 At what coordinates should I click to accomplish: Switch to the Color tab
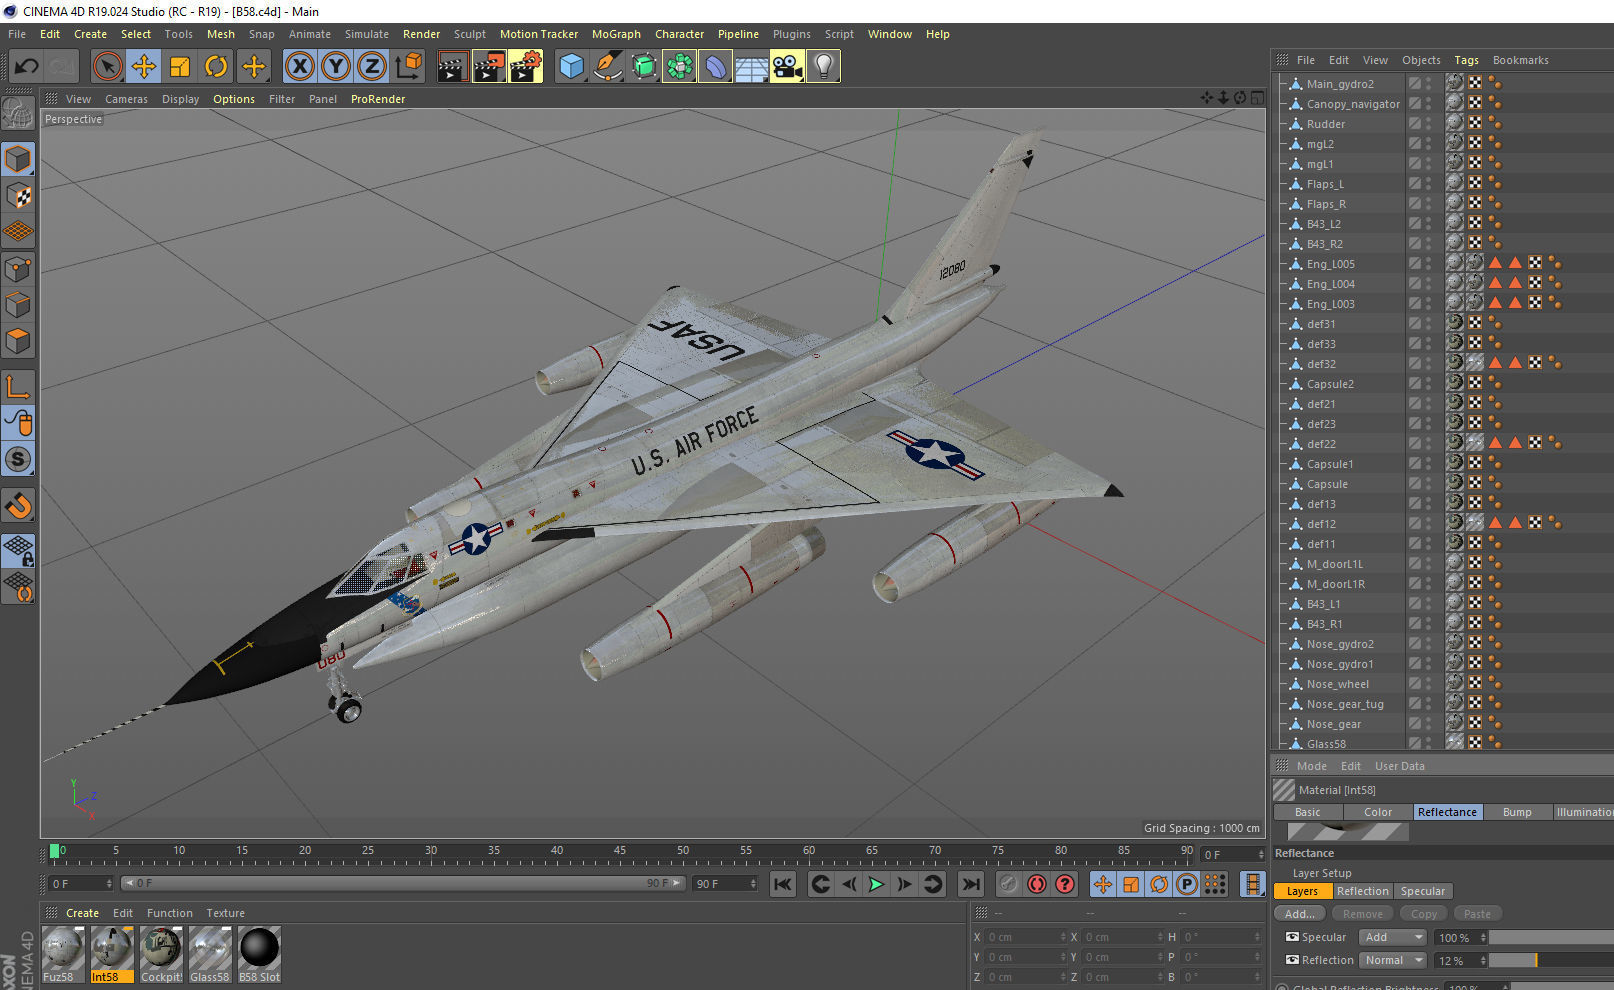click(x=1378, y=812)
